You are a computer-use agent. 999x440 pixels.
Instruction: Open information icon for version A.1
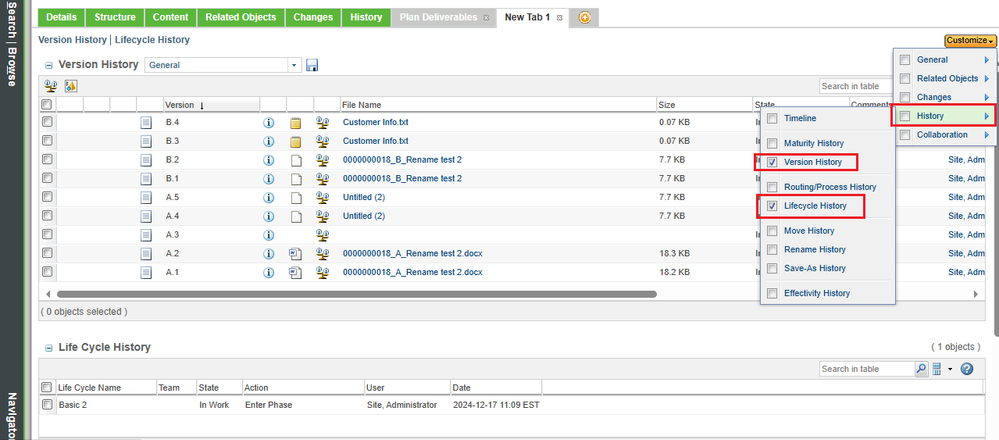click(268, 273)
